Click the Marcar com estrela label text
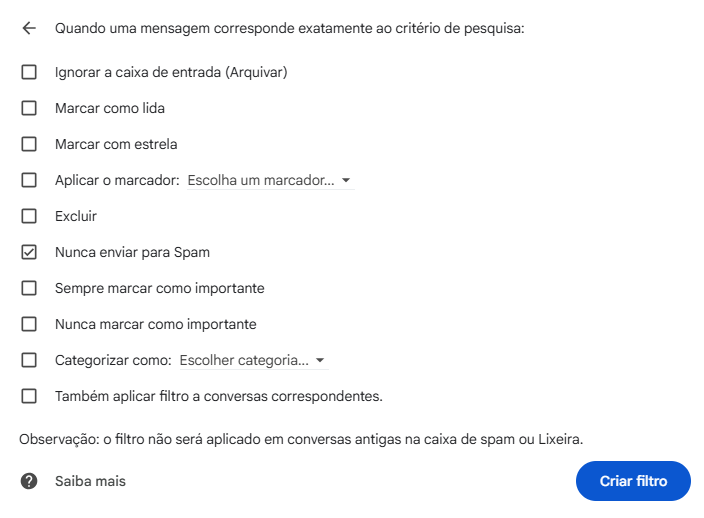The height and width of the screenshot is (518, 704). coord(116,144)
